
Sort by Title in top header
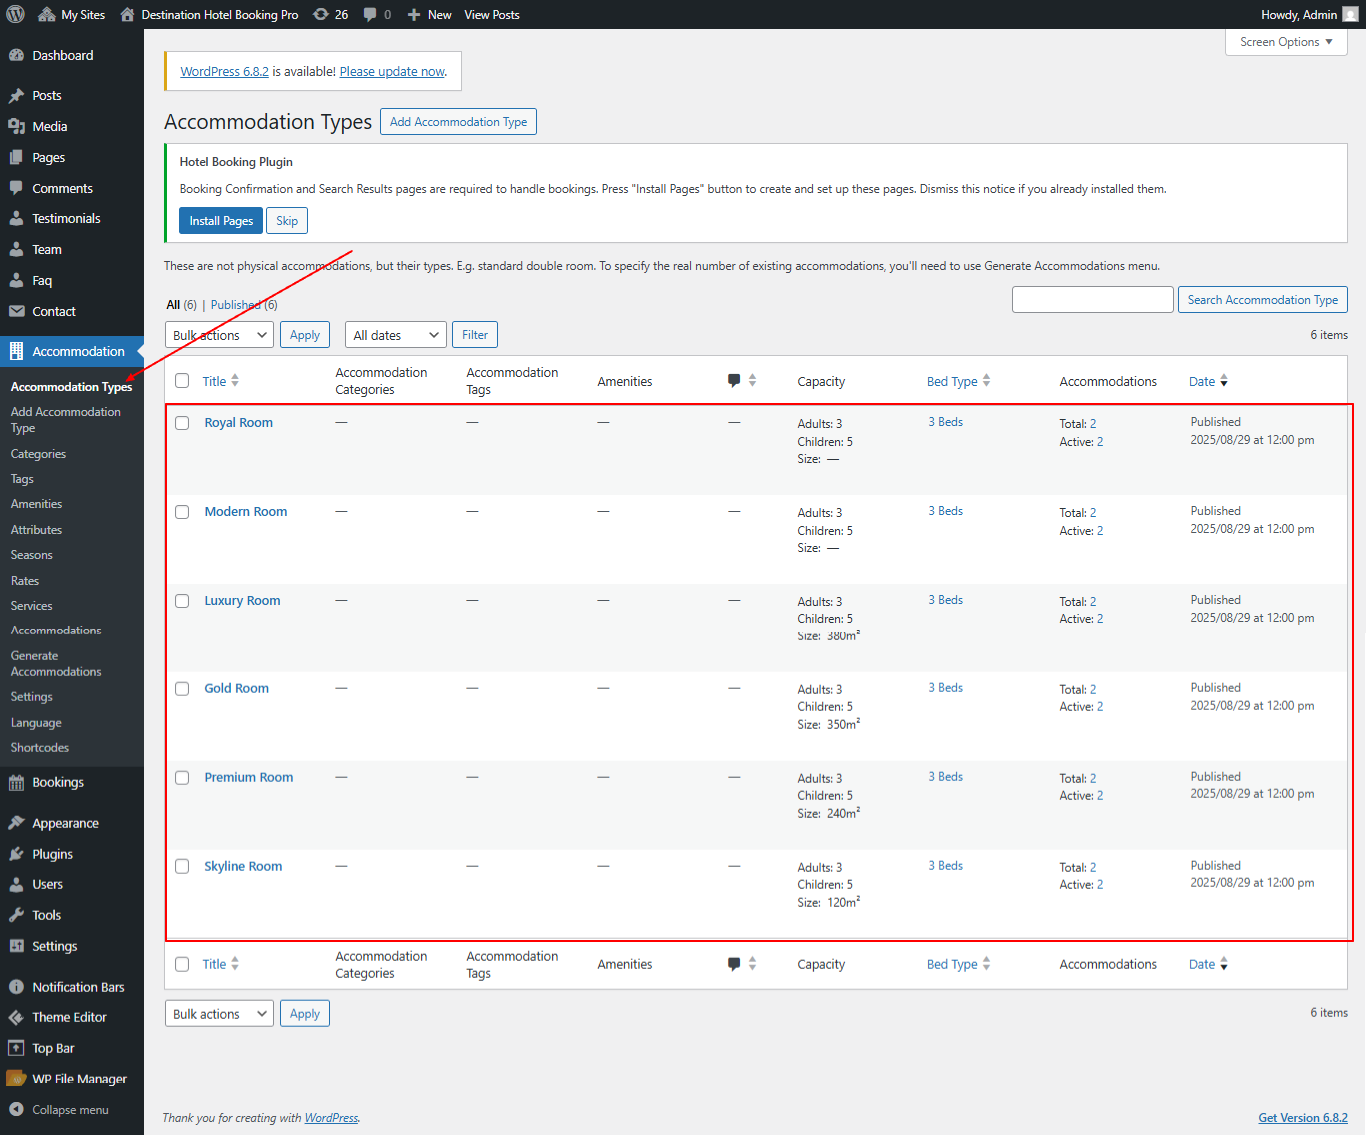(x=220, y=381)
